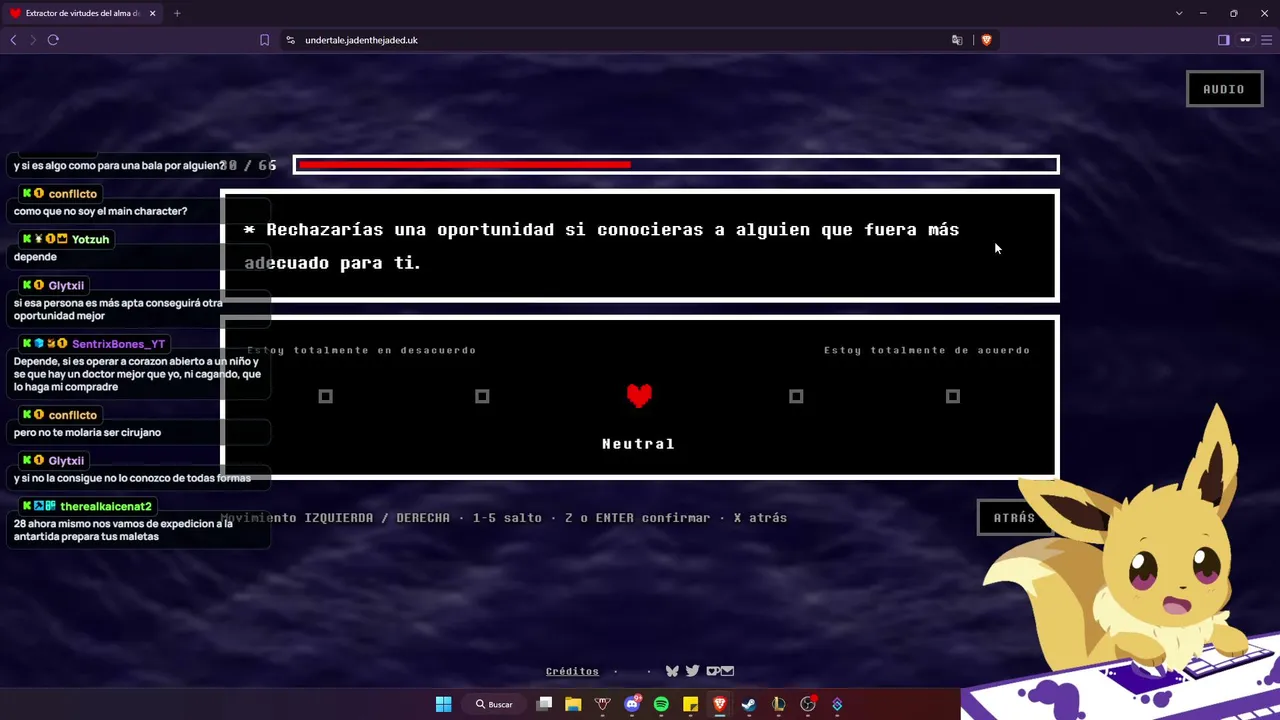
Task: Click chat username SentrixBones_YT
Action: click(x=118, y=344)
